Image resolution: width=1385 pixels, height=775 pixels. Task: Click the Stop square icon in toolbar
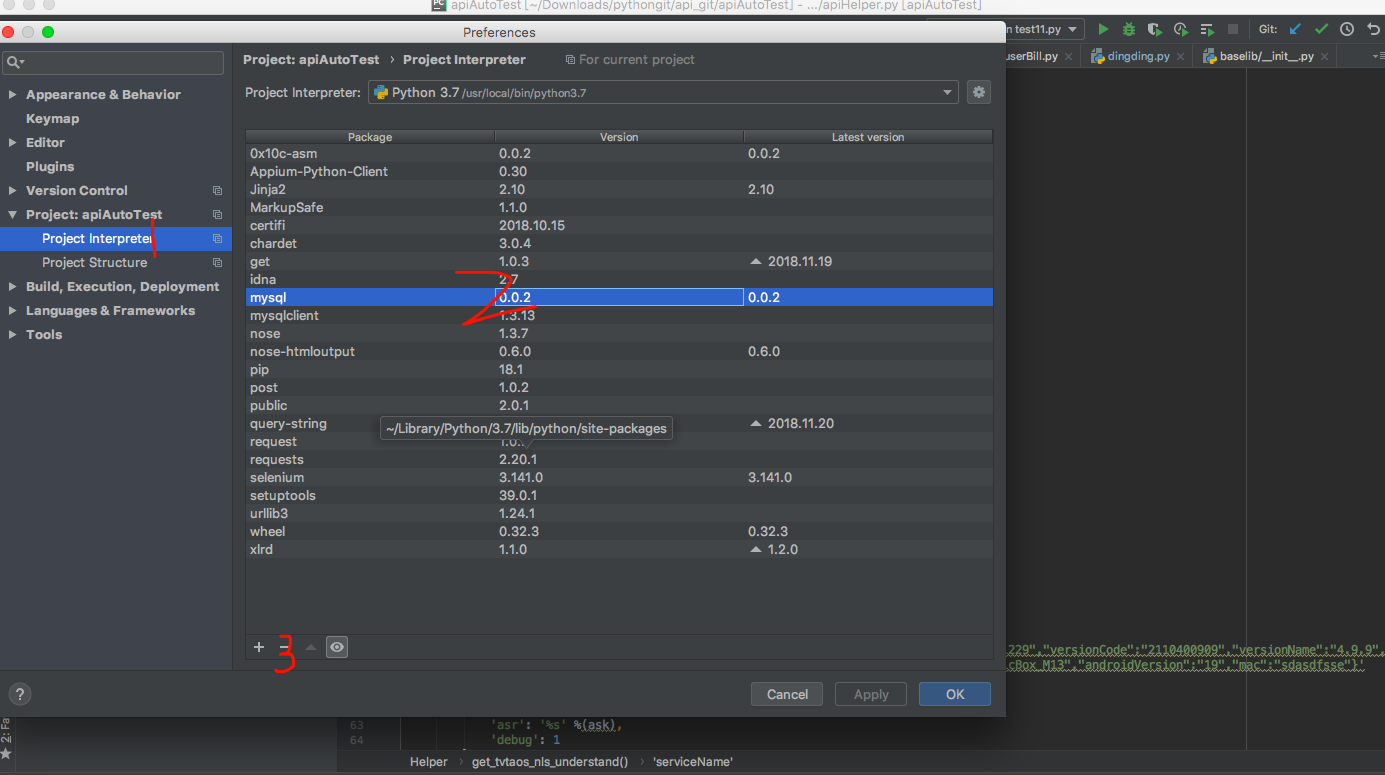(x=1233, y=29)
